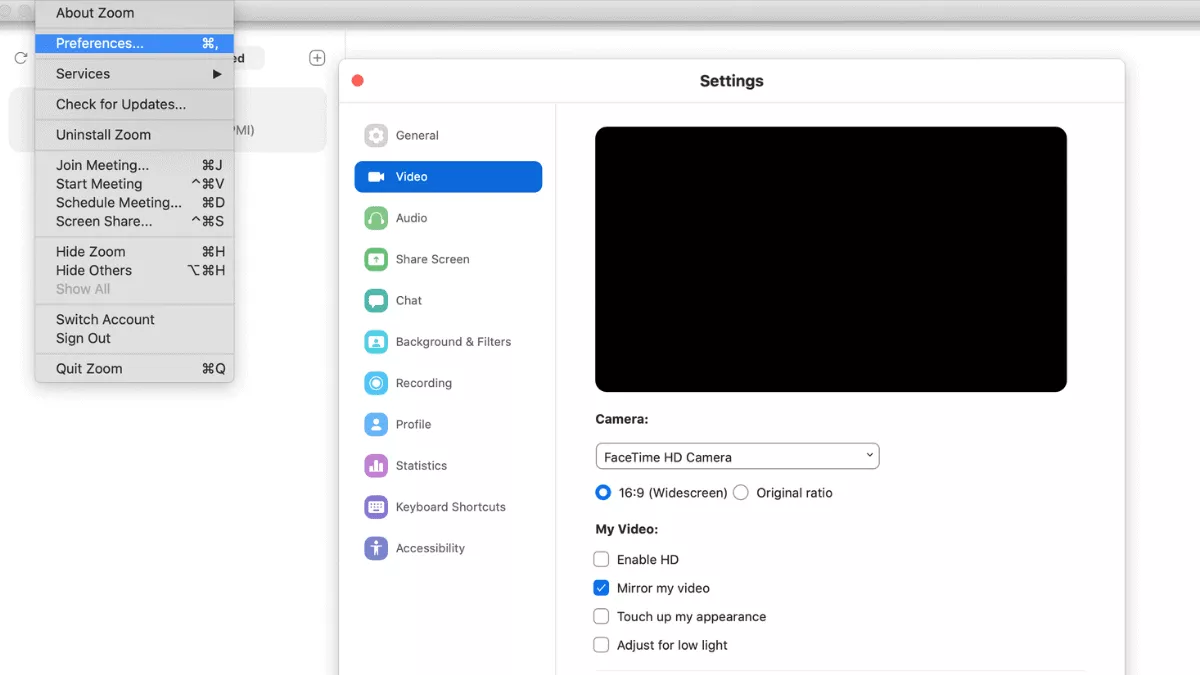Image resolution: width=1200 pixels, height=675 pixels.
Task: Open Chat settings label
Action: pyautogui.click(x=409, y=300)
